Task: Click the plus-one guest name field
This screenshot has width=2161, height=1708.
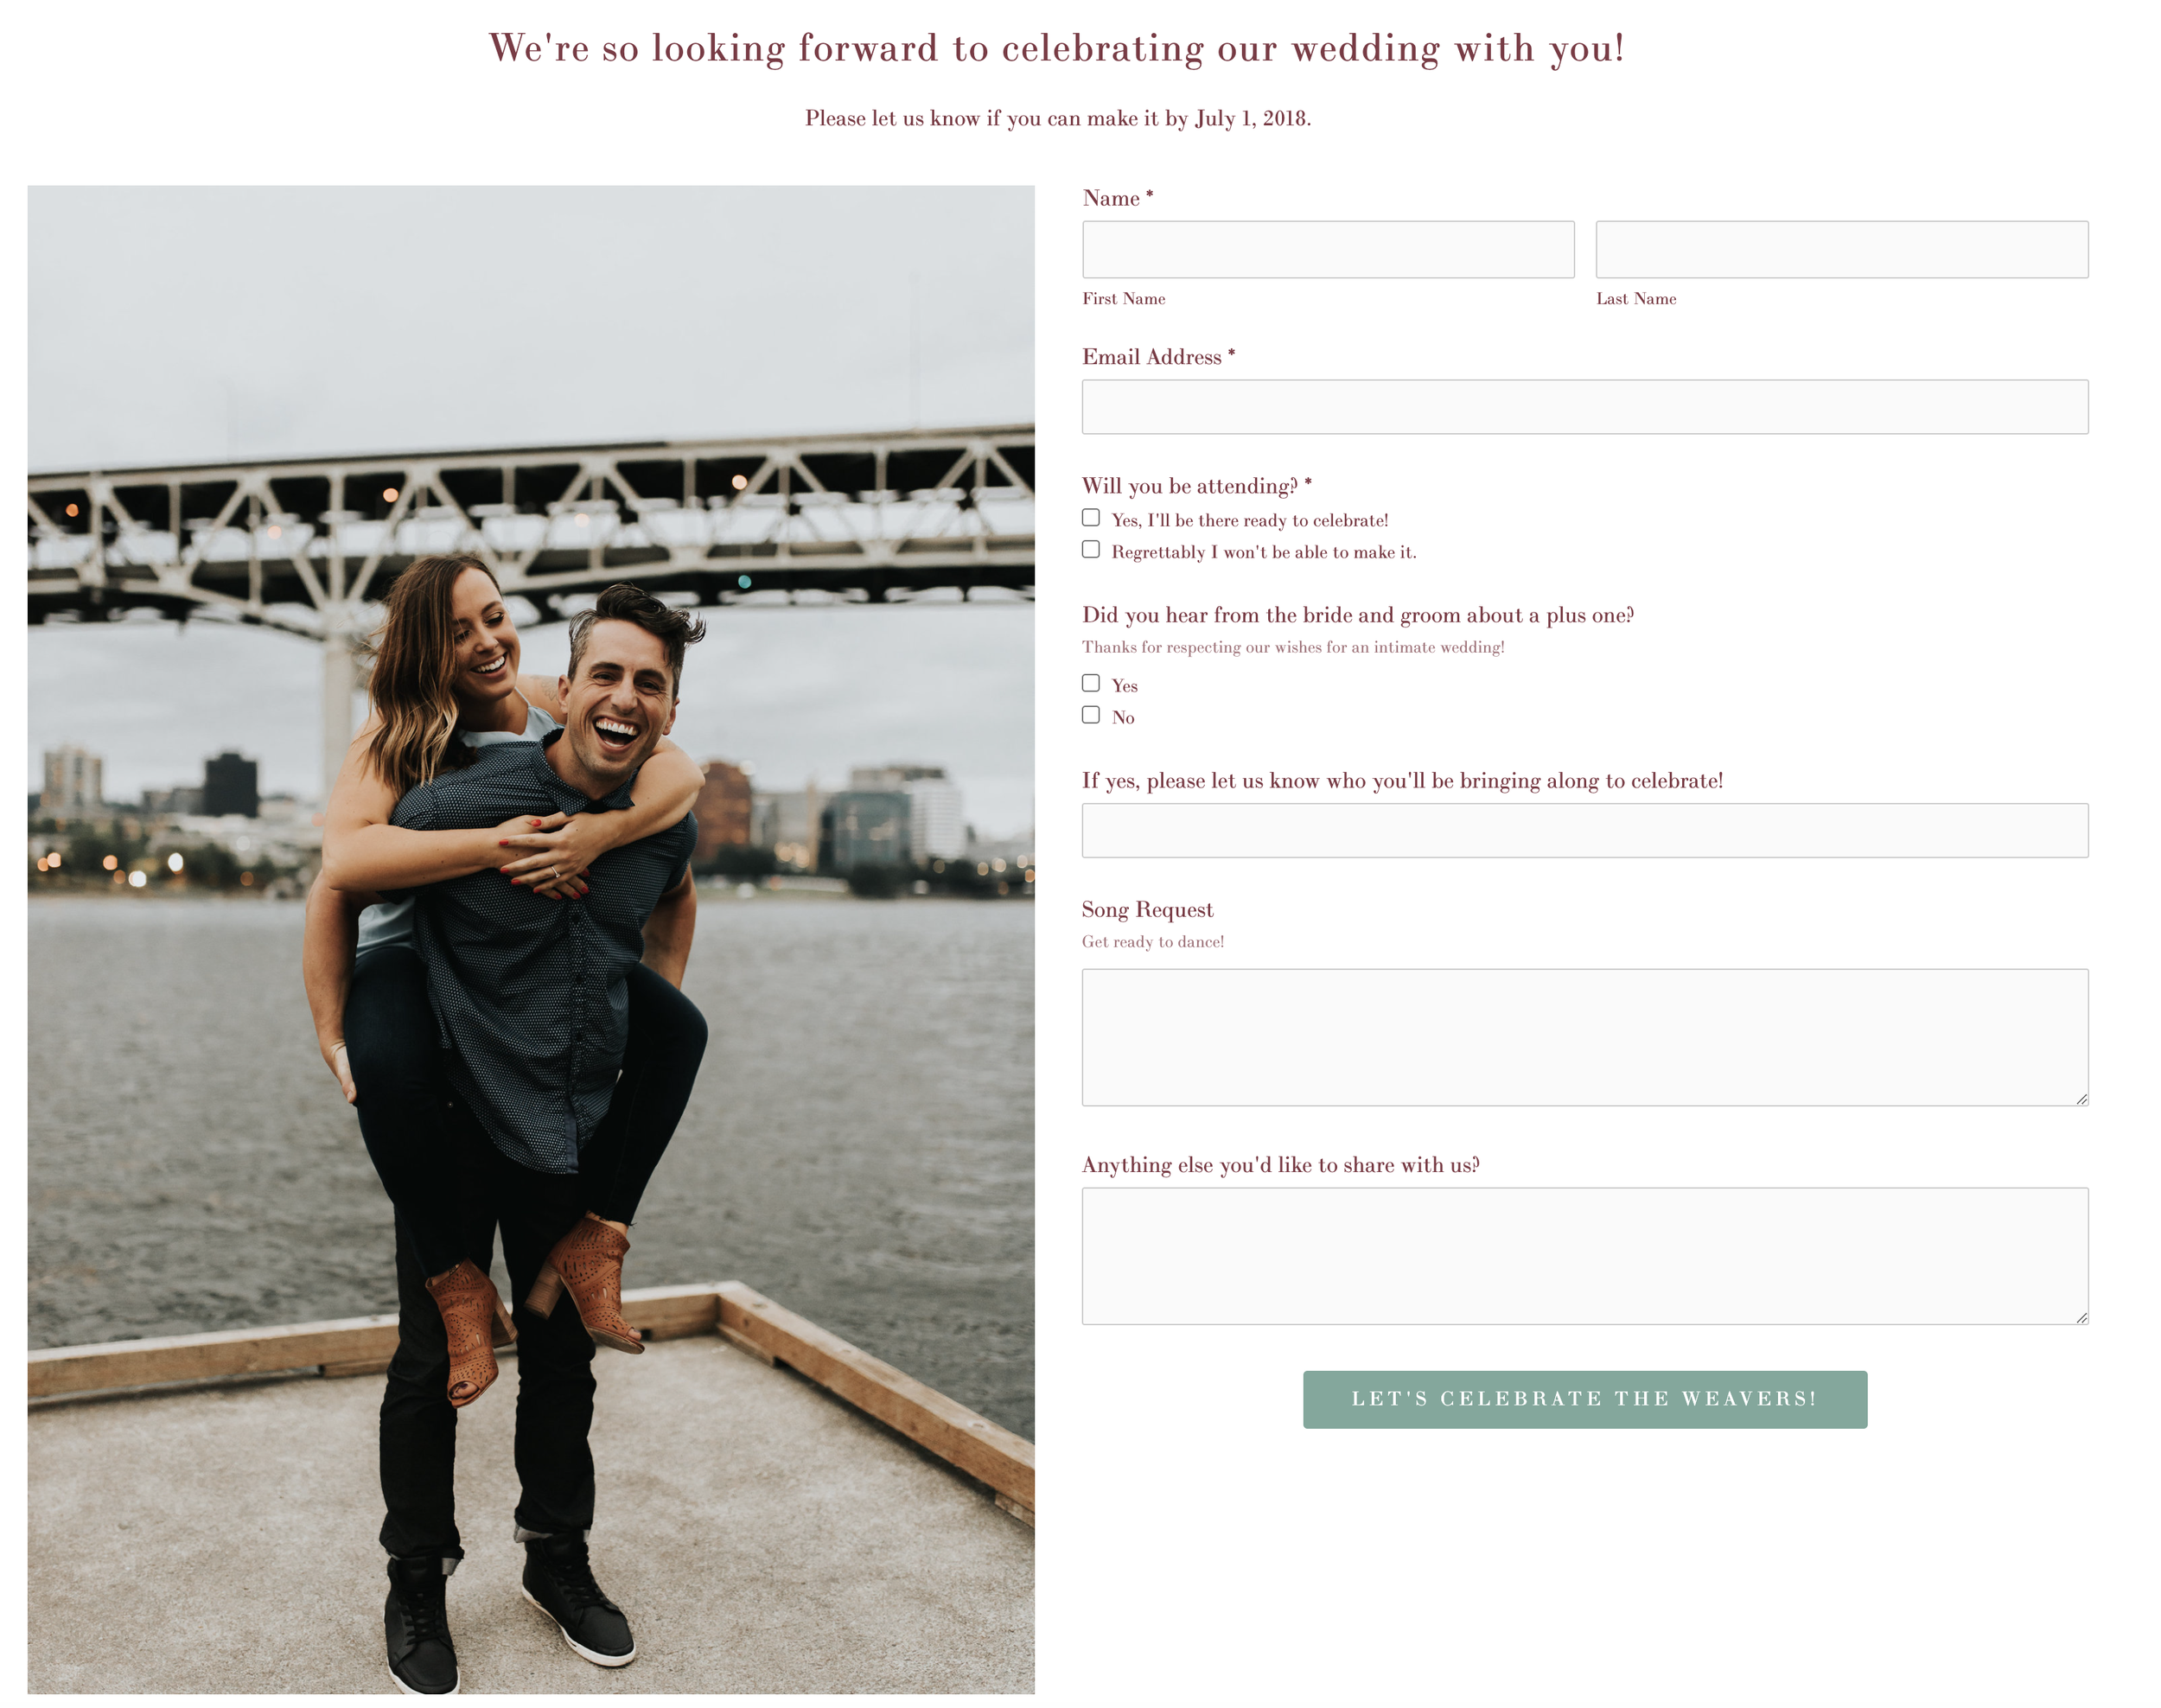Action: click(1585, 830)
